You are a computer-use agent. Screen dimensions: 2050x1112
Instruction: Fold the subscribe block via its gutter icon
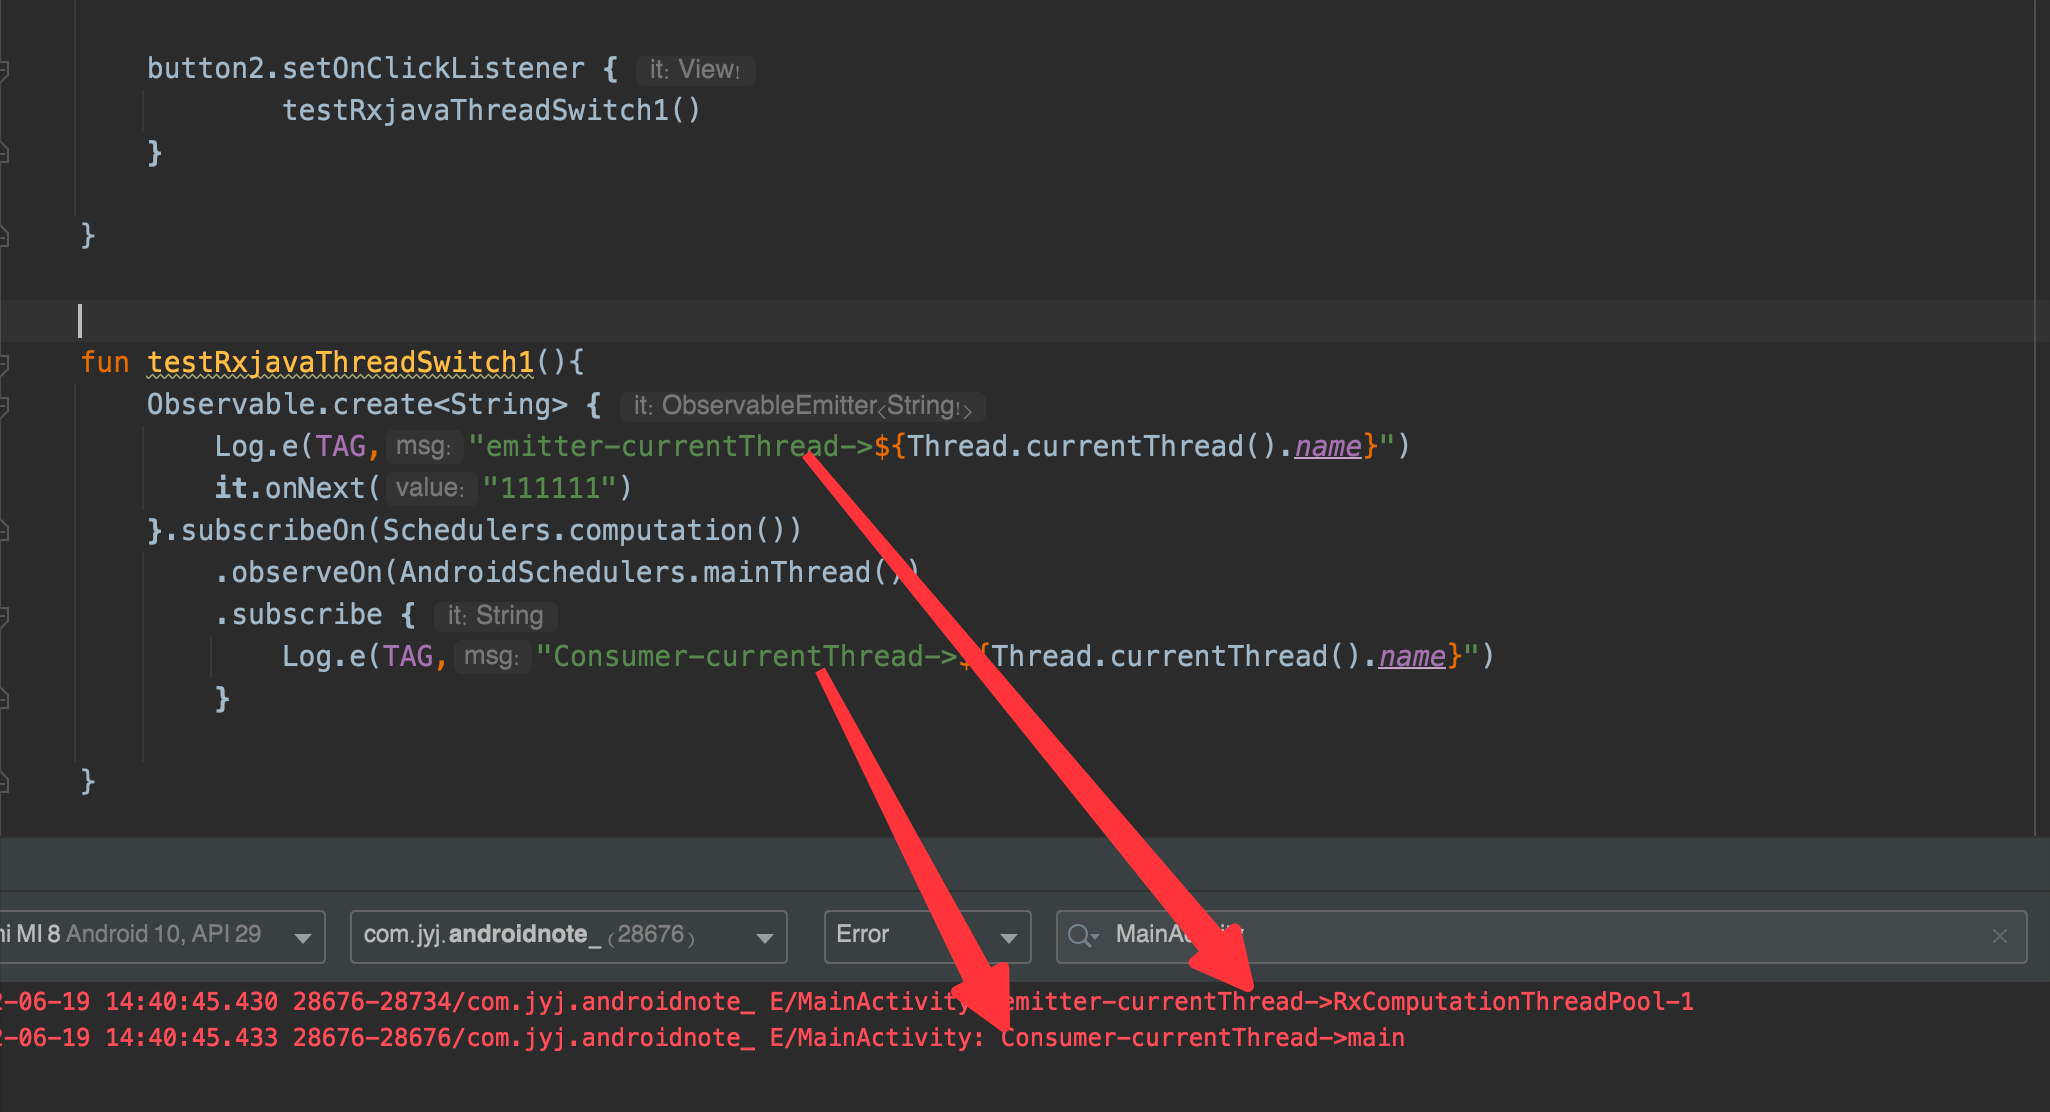click(x=6, y=614)
